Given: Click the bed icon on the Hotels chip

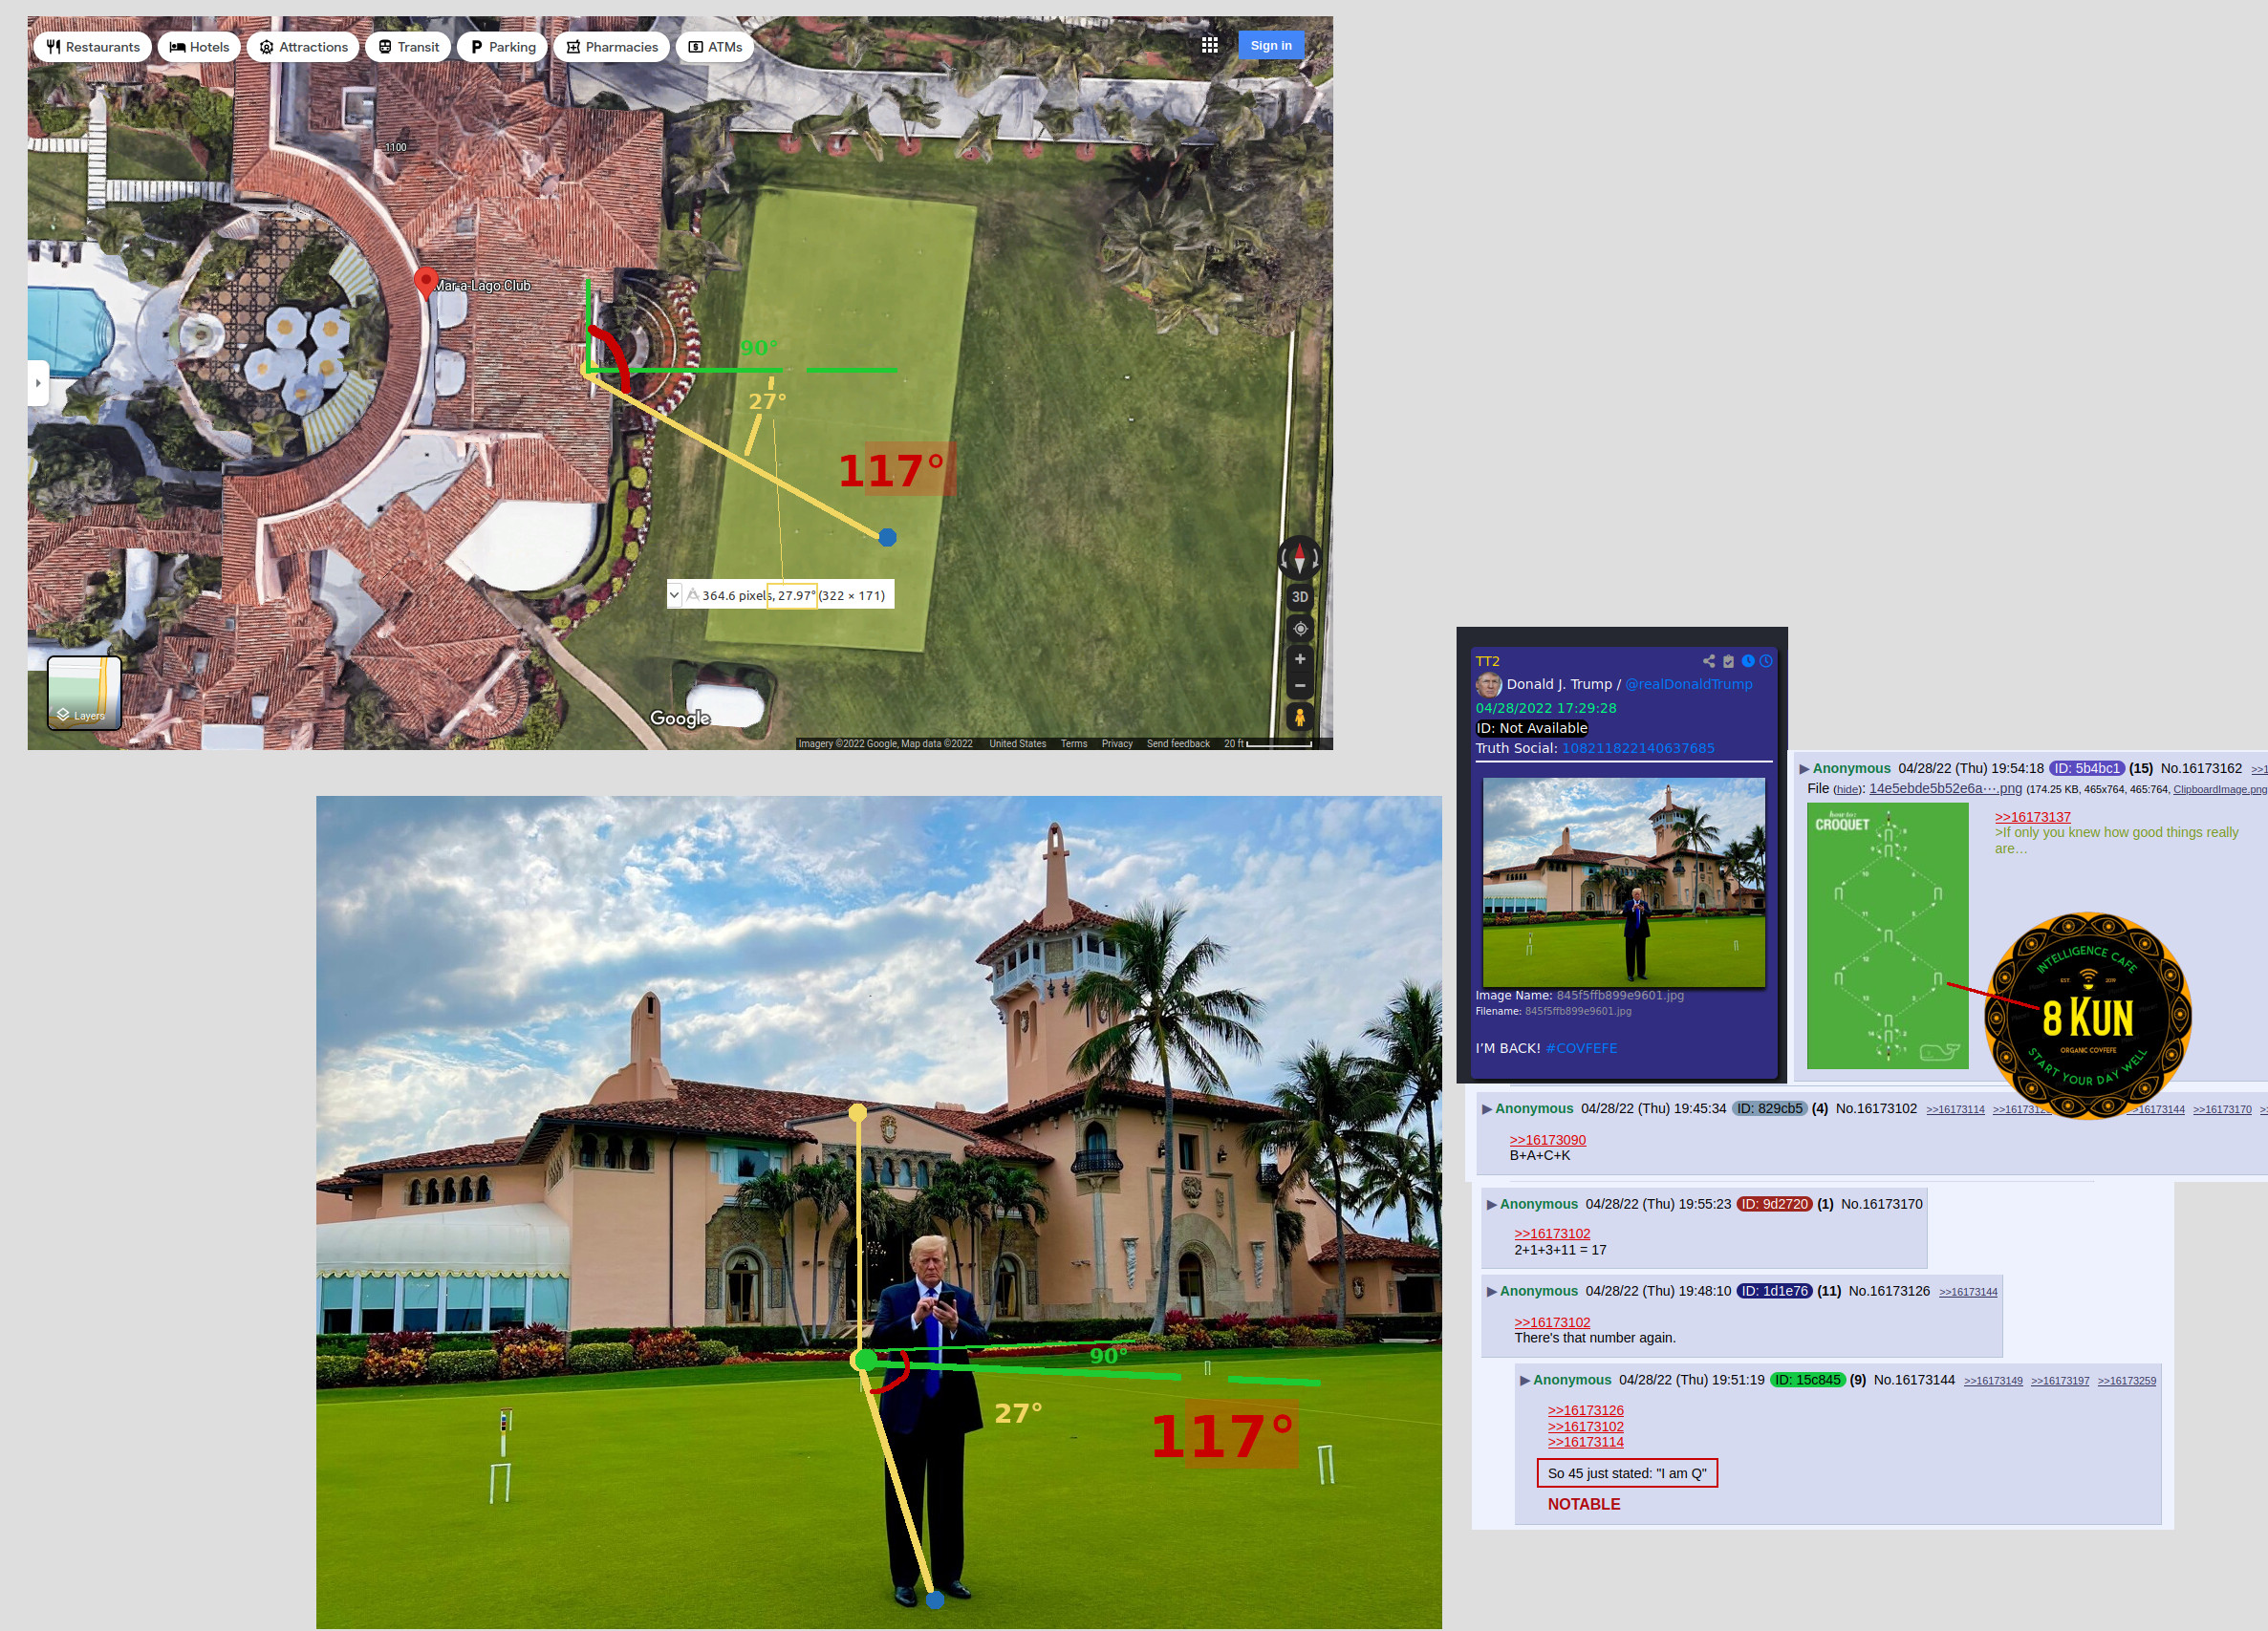Looking at the screenshot, I should click(178, 47).
